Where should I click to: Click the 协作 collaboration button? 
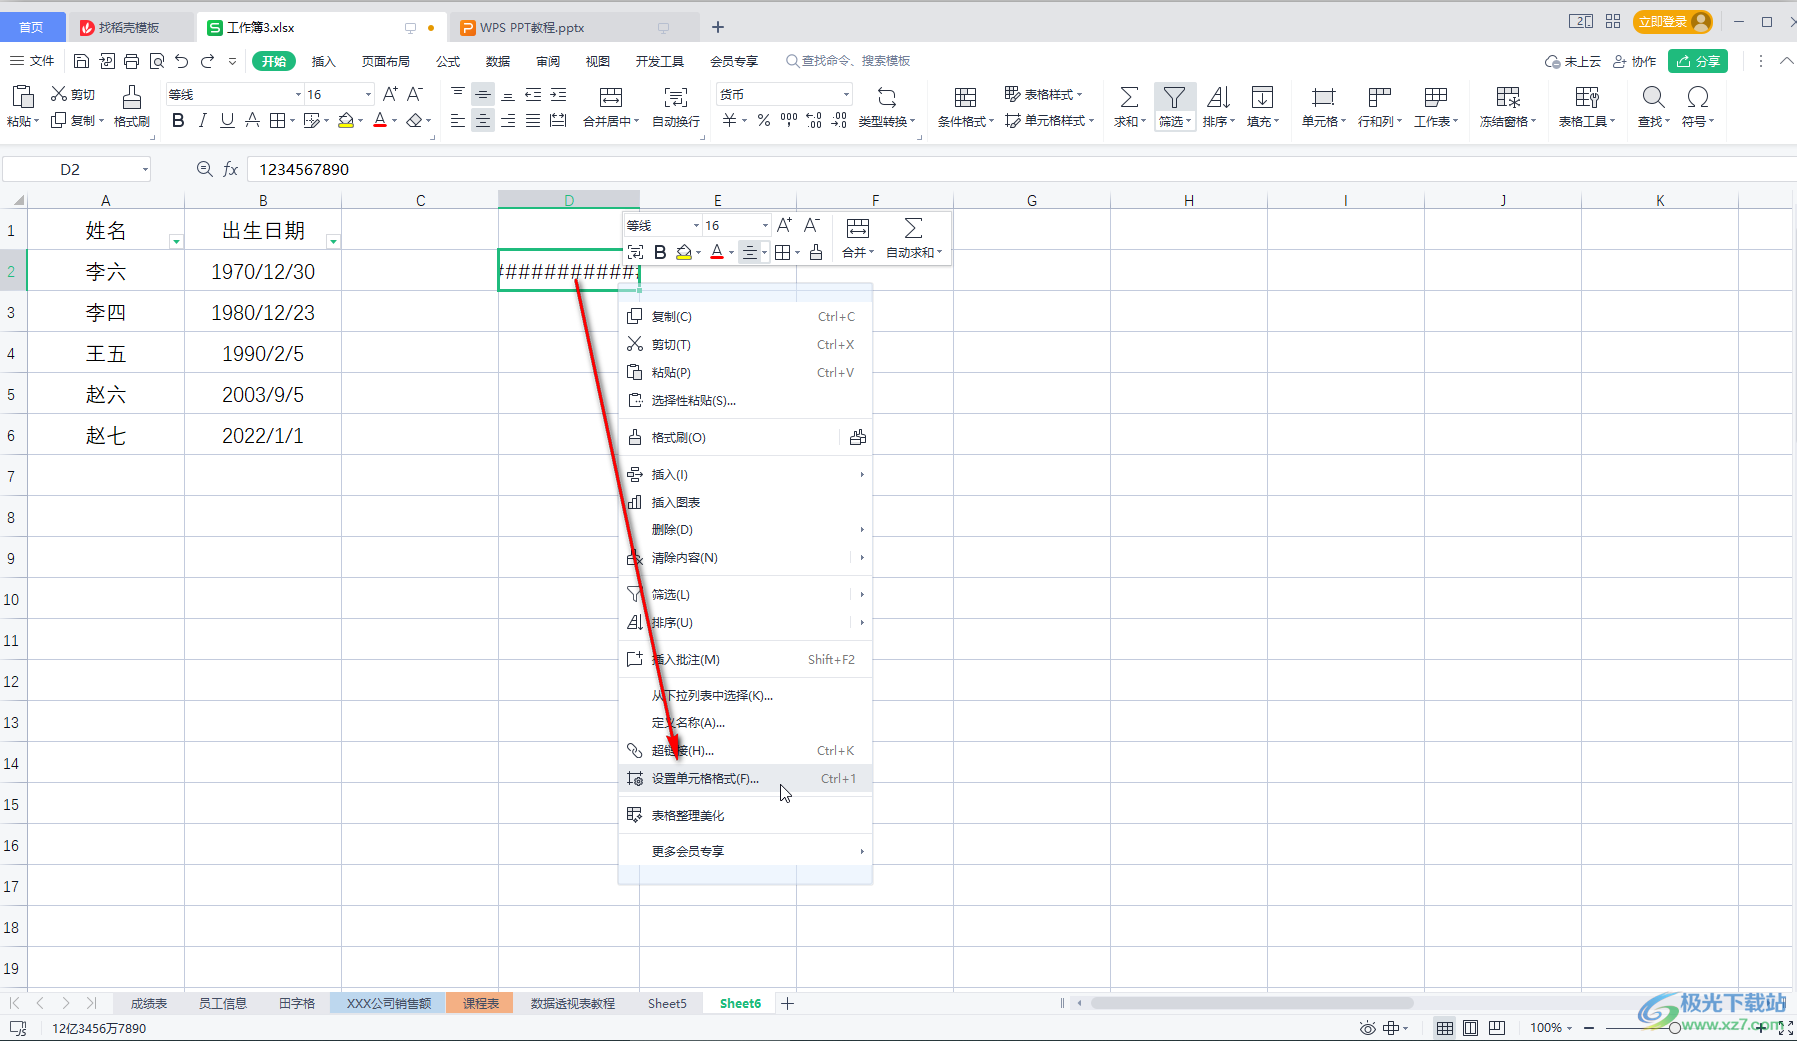1634,61
